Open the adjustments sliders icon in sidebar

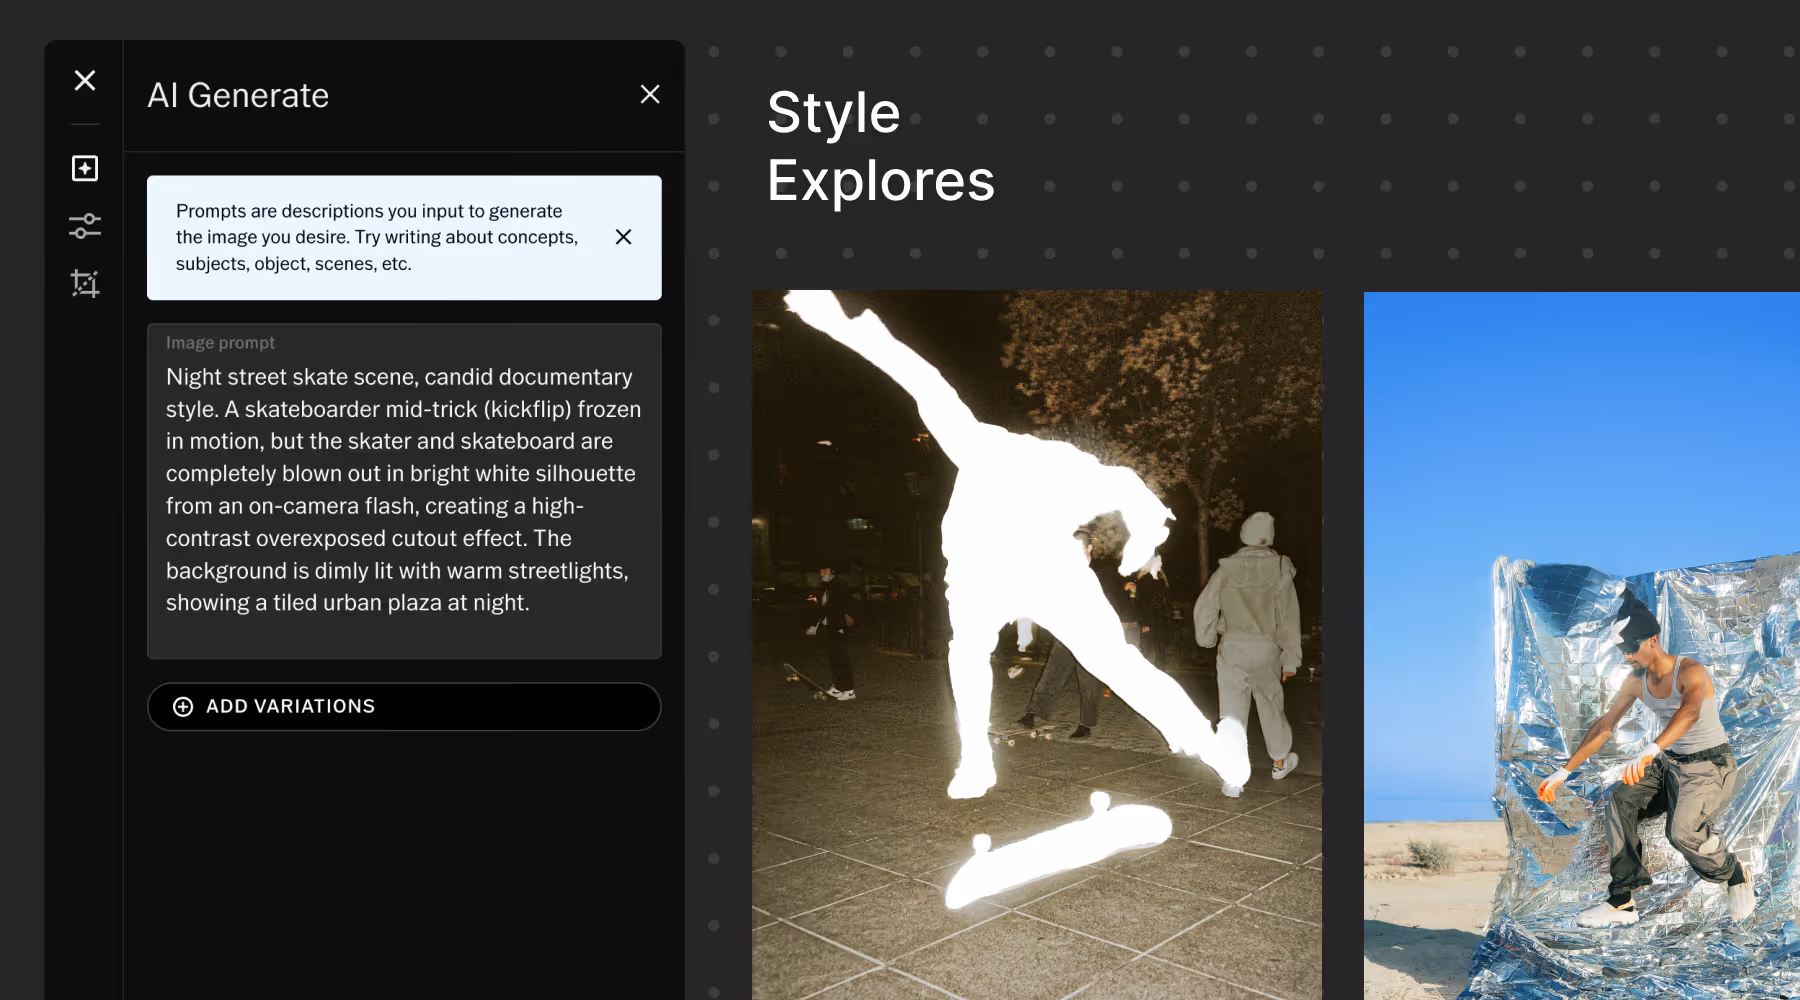(85, 226)
